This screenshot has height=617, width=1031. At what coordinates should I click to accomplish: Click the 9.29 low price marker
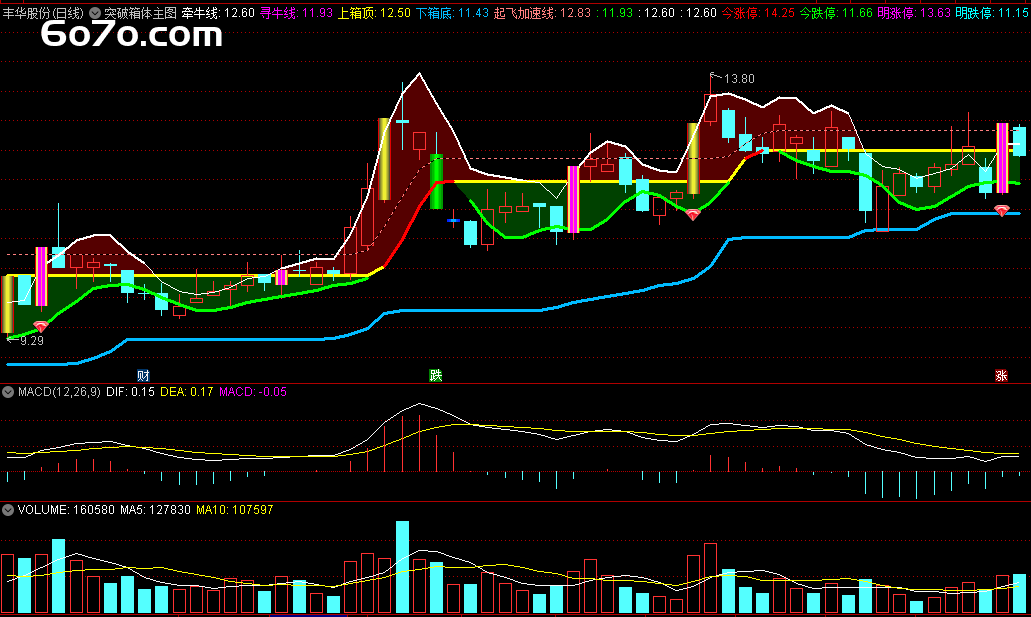coord(26,341)
